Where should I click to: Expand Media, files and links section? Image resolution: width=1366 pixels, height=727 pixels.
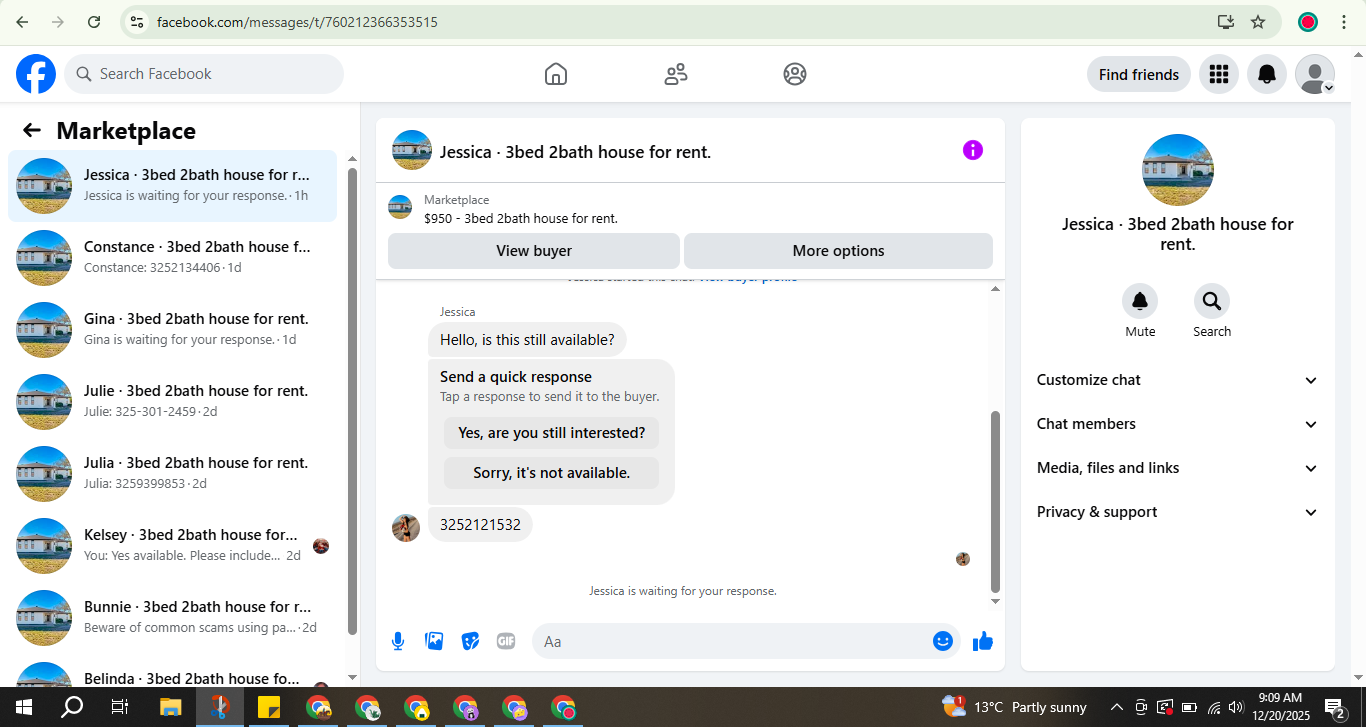pyautogui.click(x=1178, y=468)
